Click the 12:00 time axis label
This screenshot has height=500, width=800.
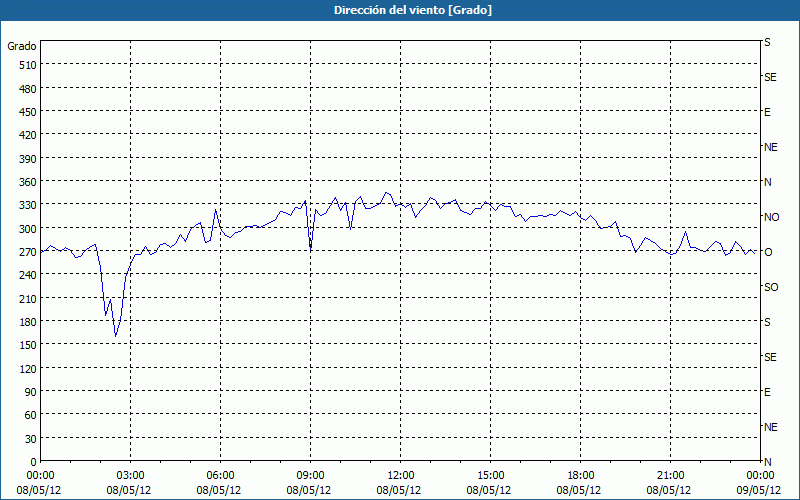pos(401,476)
